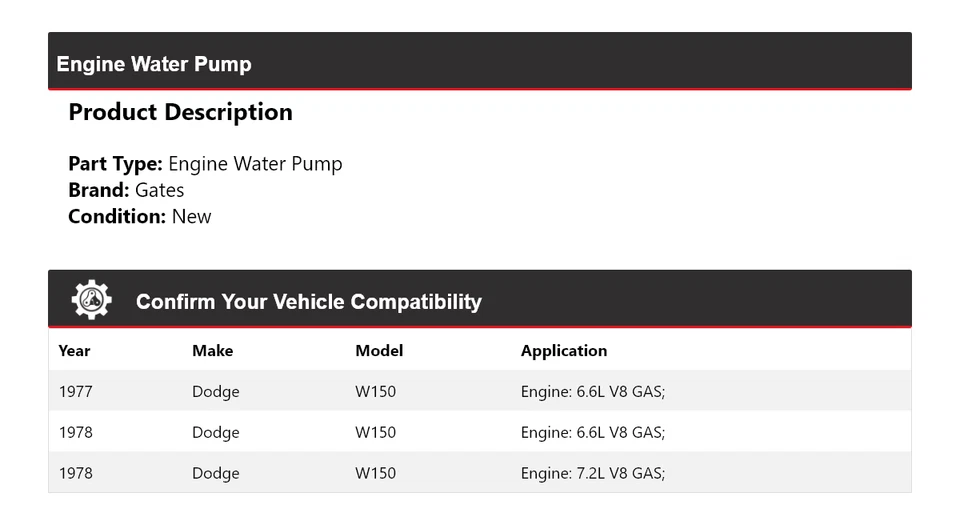Click the Brand: Gates text

pos(126,190)
